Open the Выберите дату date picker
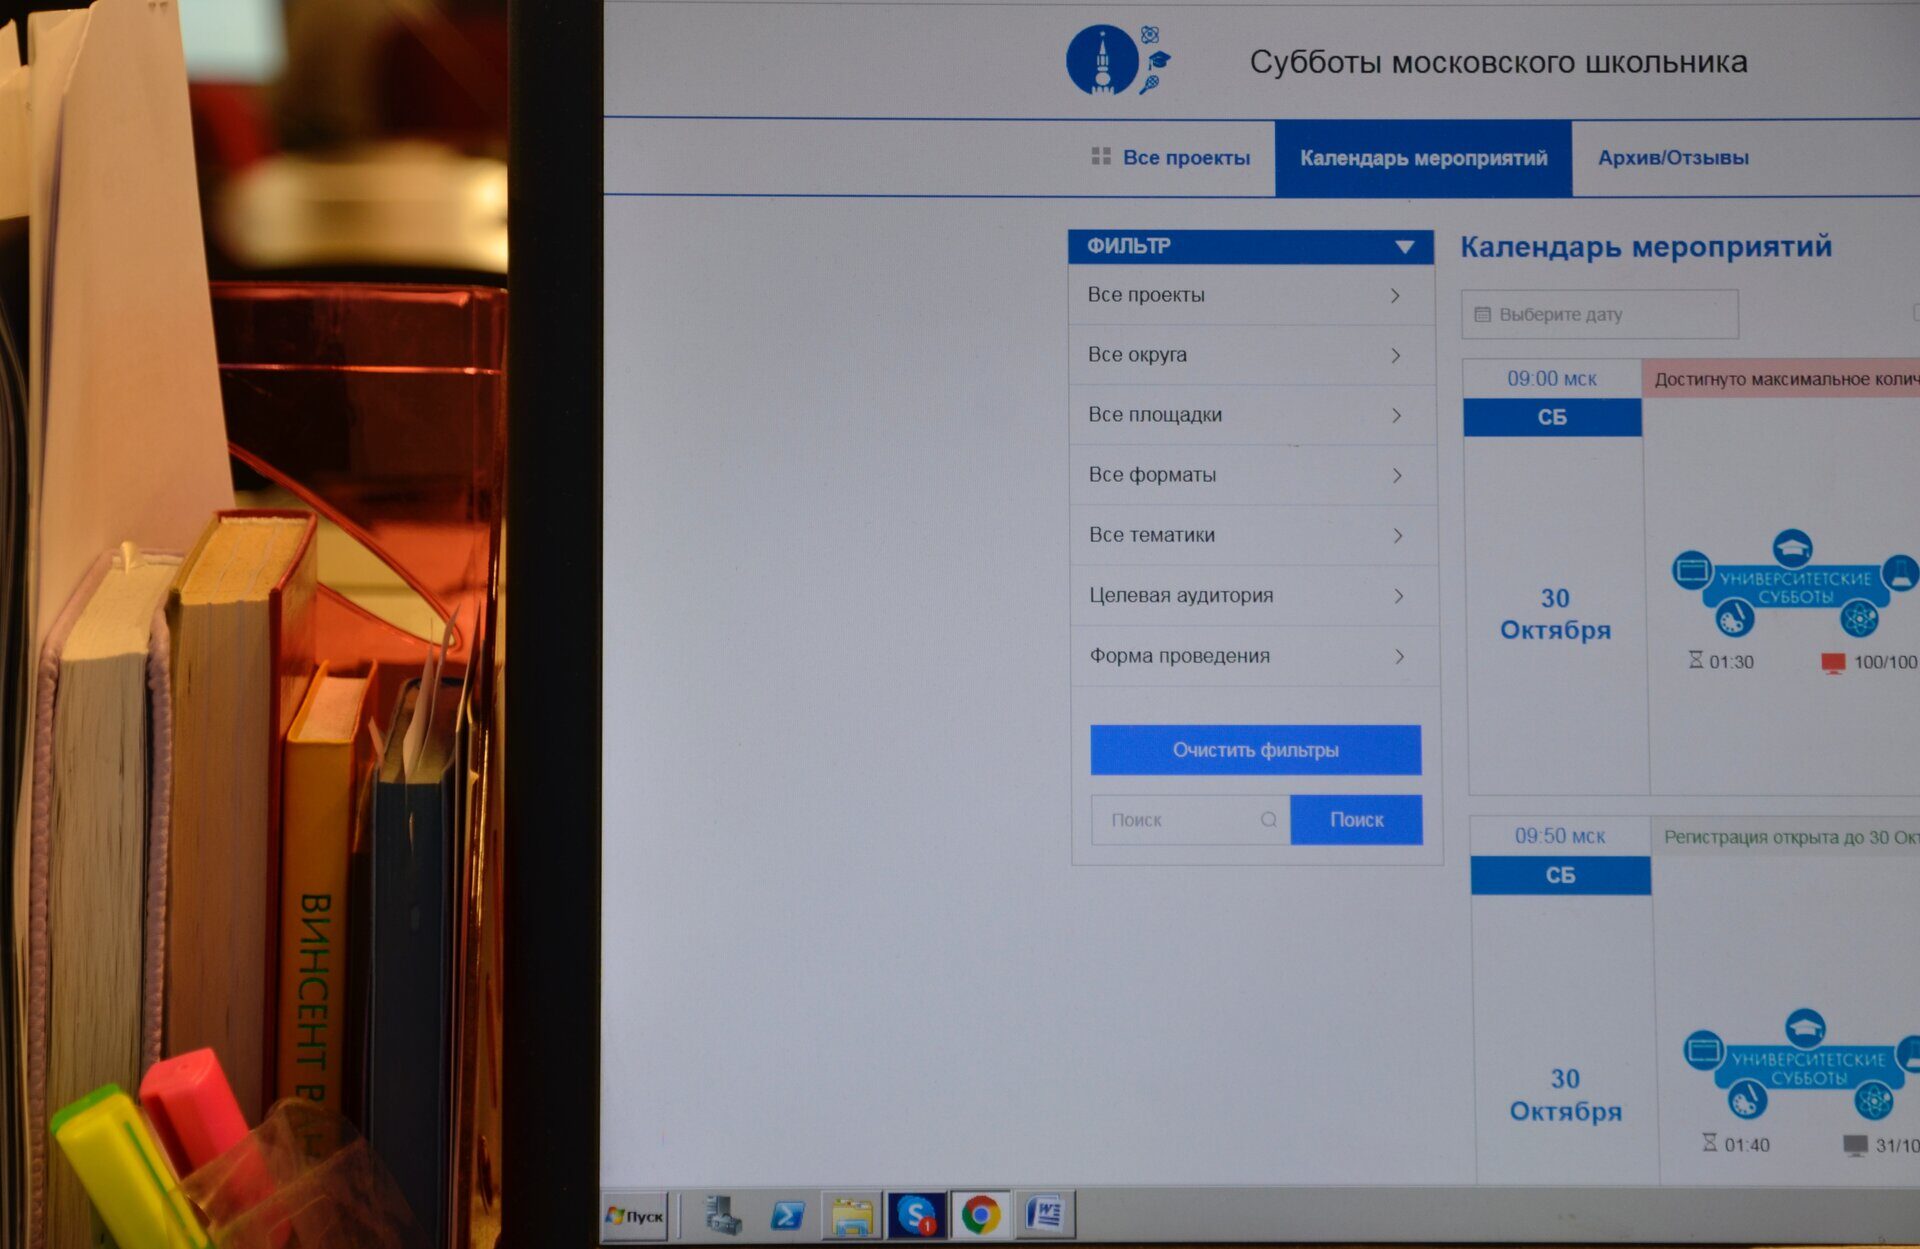The image size is (1920, 1249). tap(1599, 314)
